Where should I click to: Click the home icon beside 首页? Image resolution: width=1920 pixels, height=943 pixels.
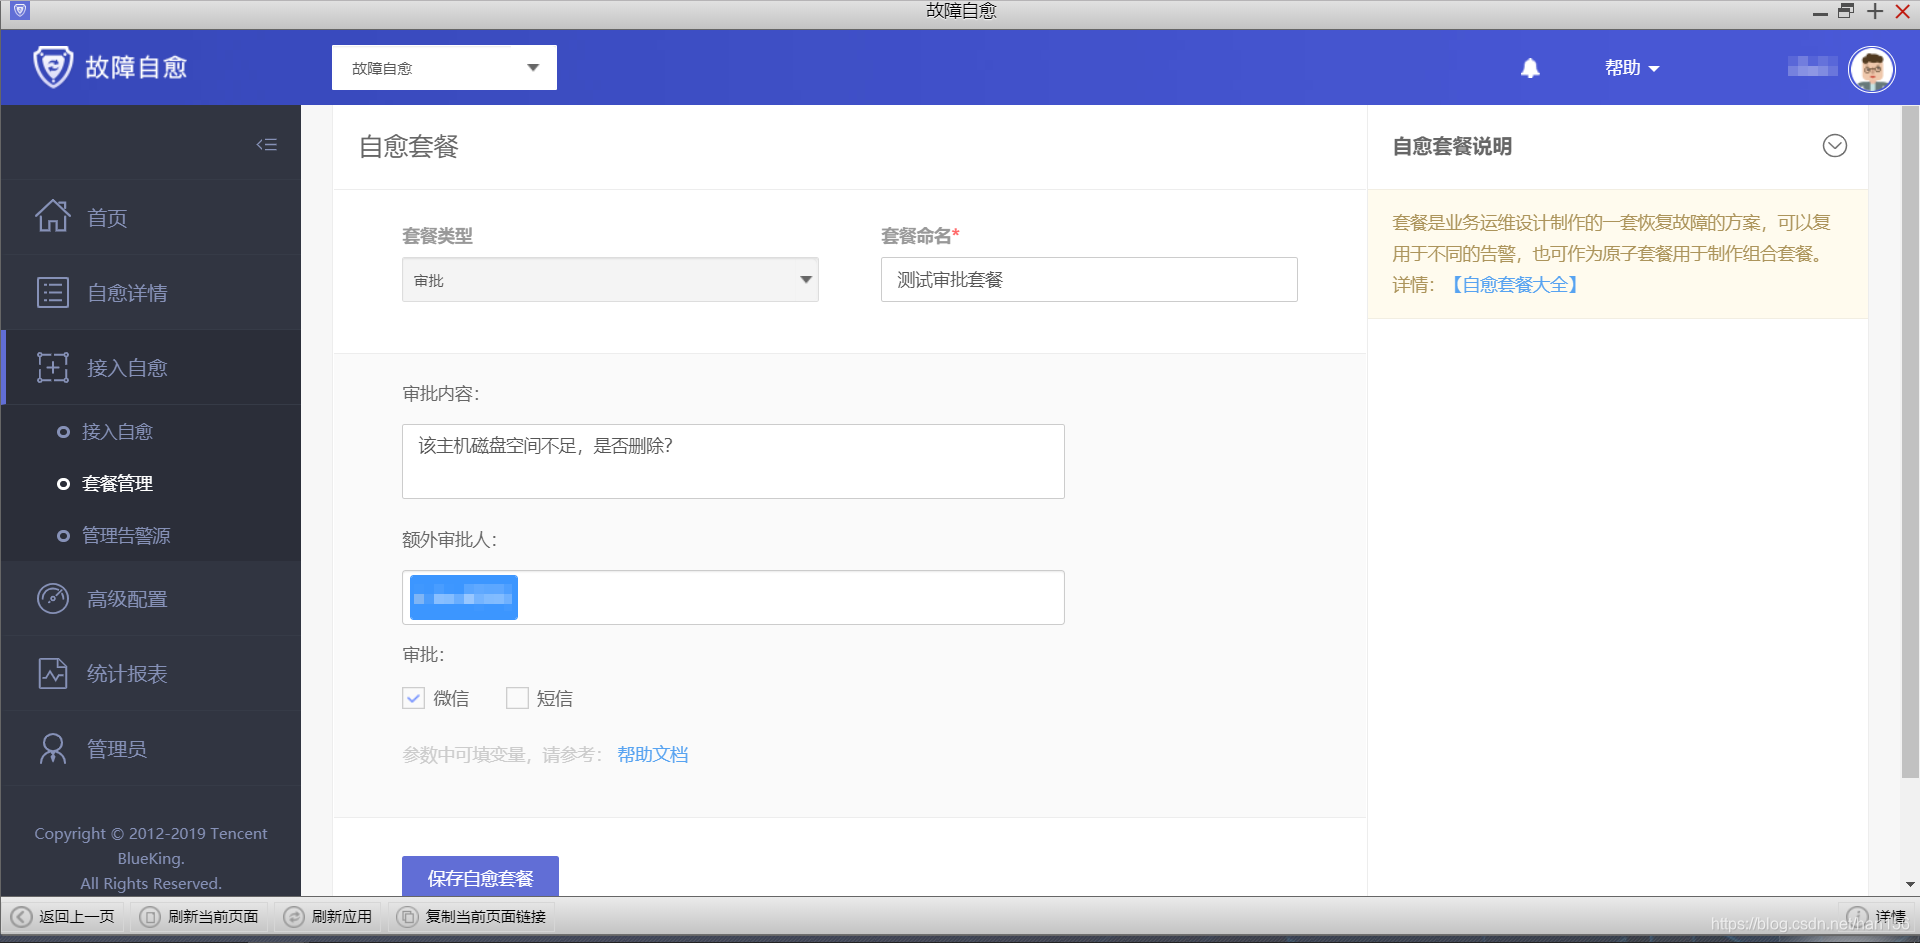click(x=53, y=216)
